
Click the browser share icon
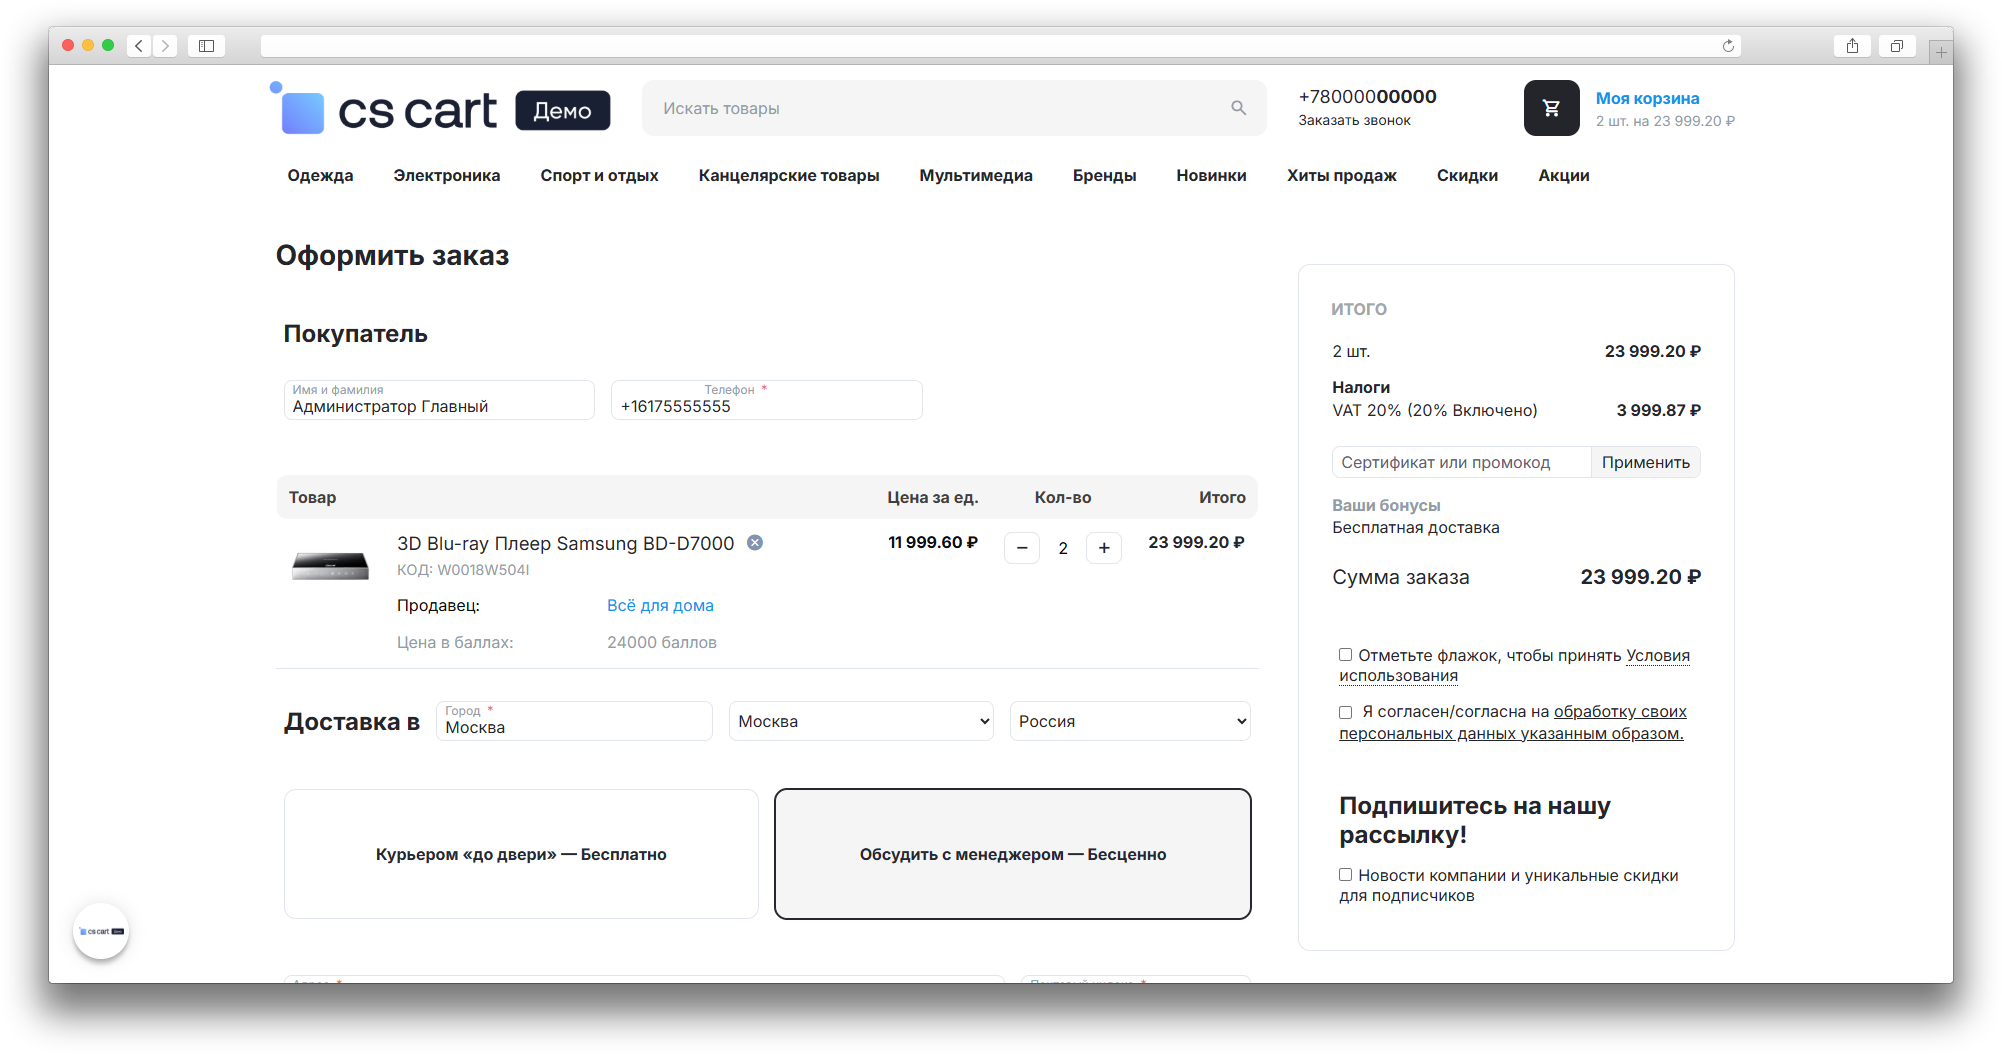[1852, 46]
